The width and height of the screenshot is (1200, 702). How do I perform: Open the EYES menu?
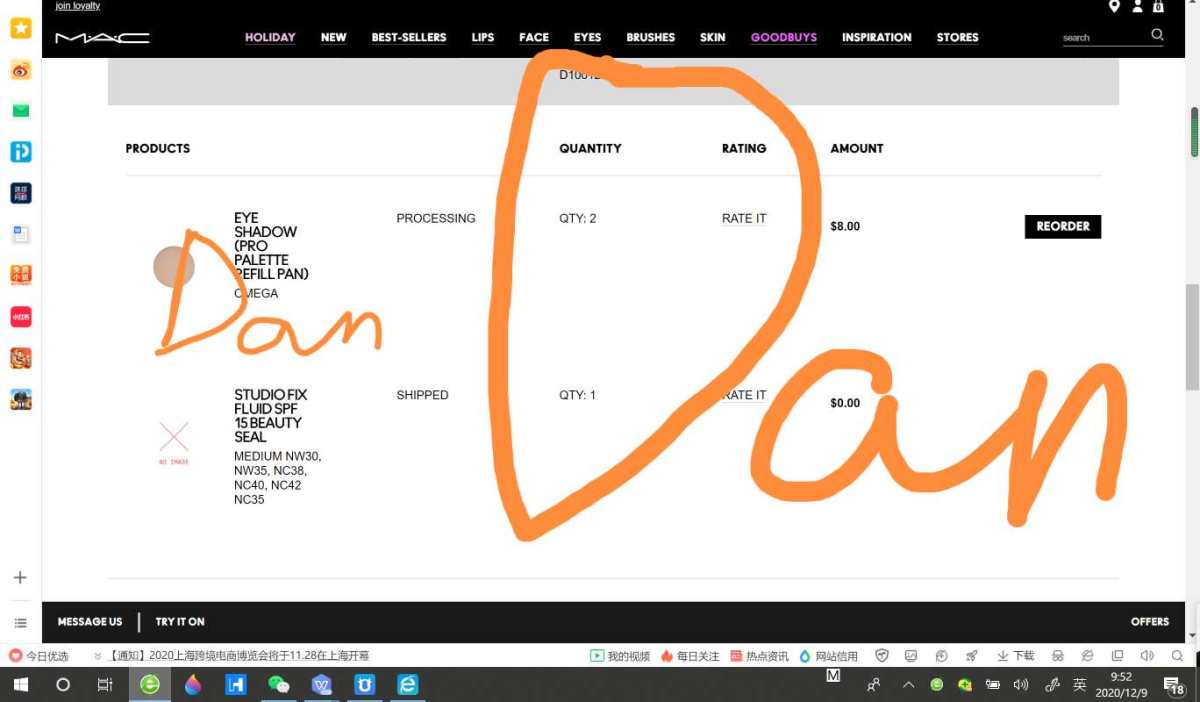click(x=588, y=38)
